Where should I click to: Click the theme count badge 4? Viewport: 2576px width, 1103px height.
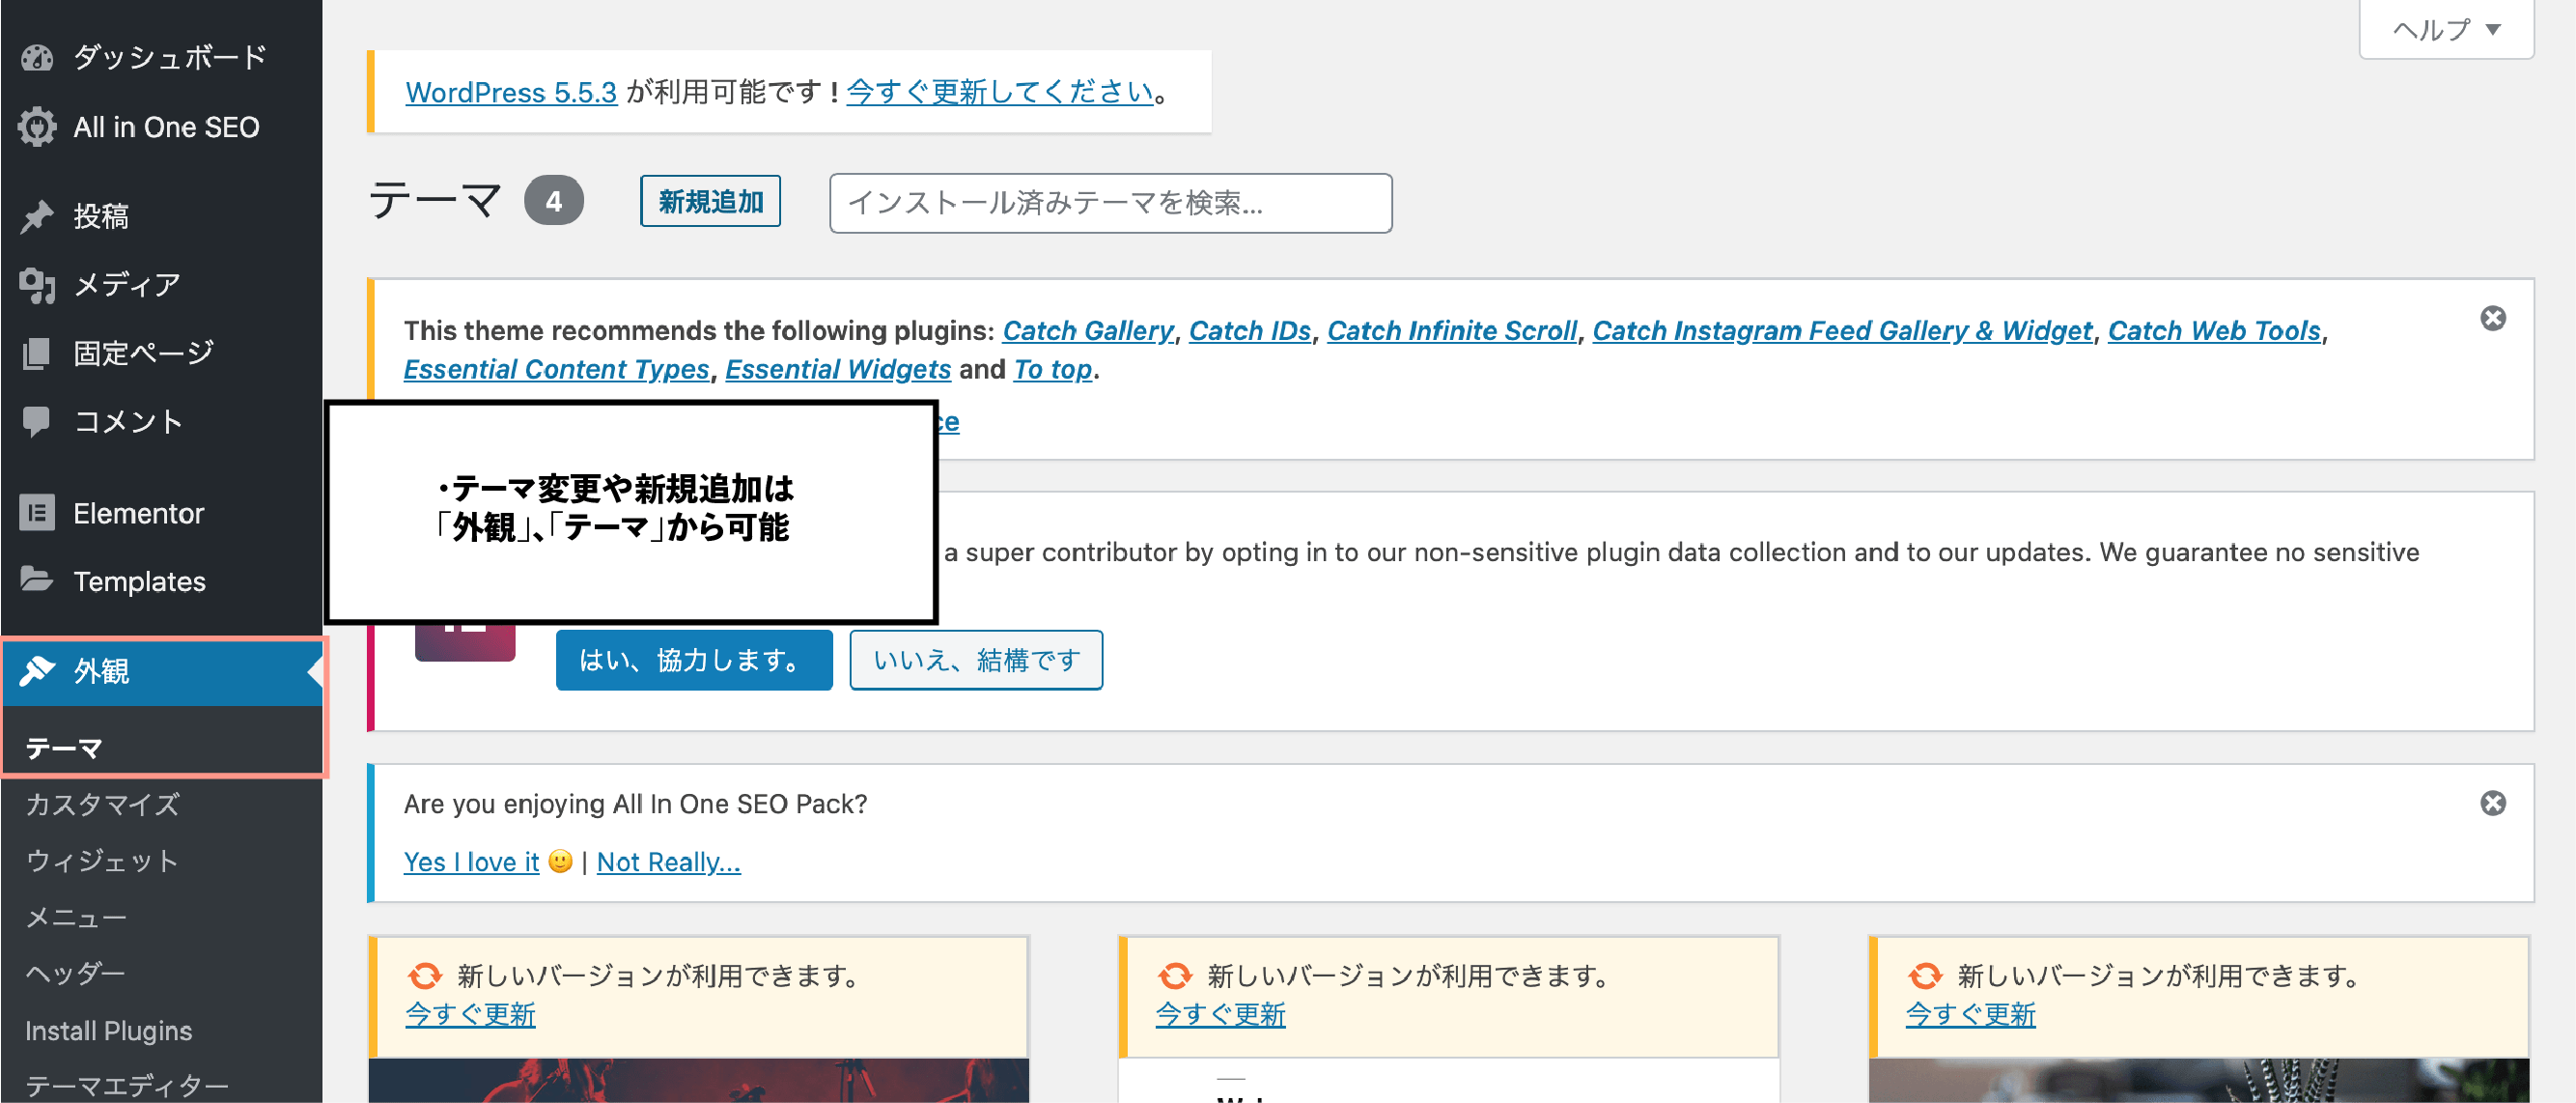[553, 201]
